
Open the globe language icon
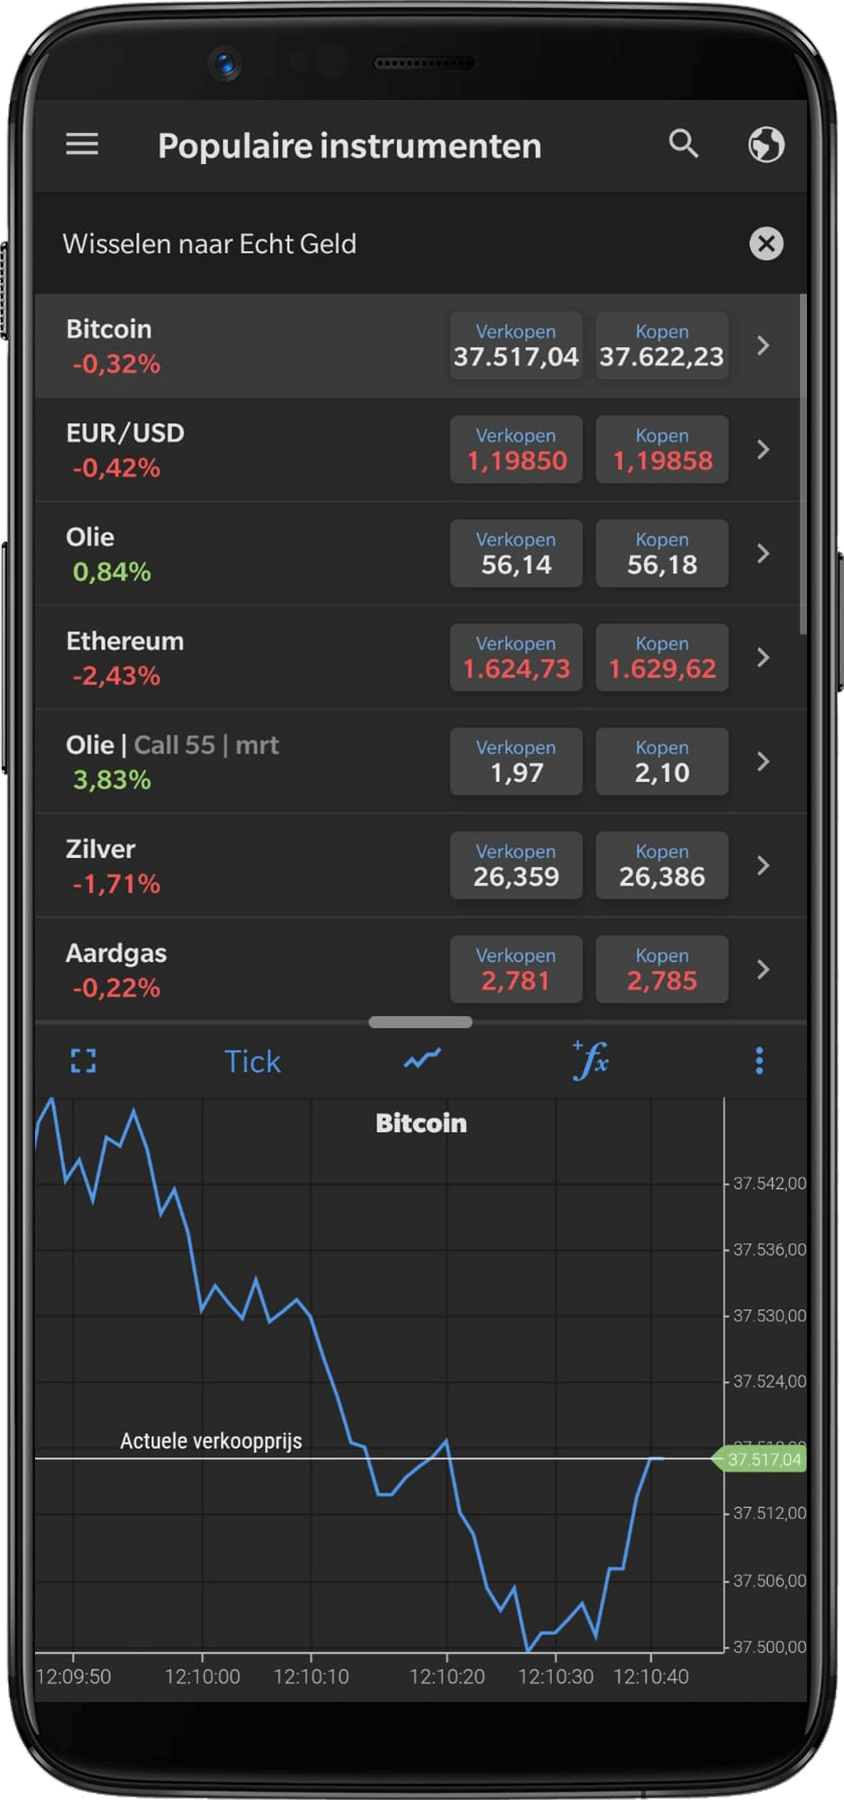766,145
